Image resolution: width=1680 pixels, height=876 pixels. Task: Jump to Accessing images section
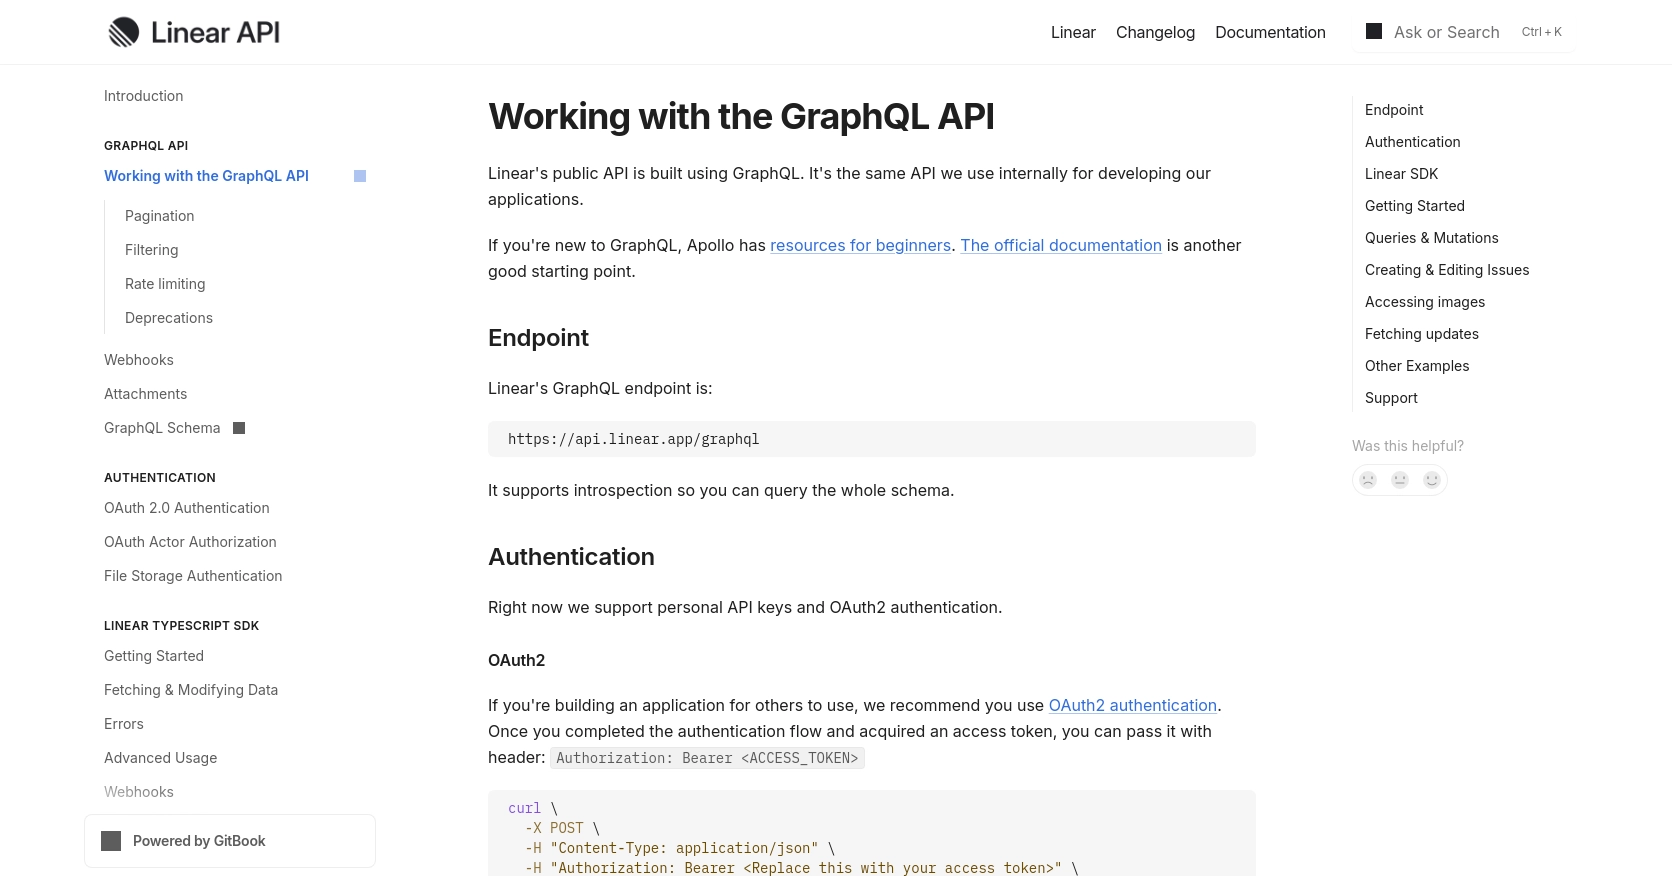pos(1425,302)
